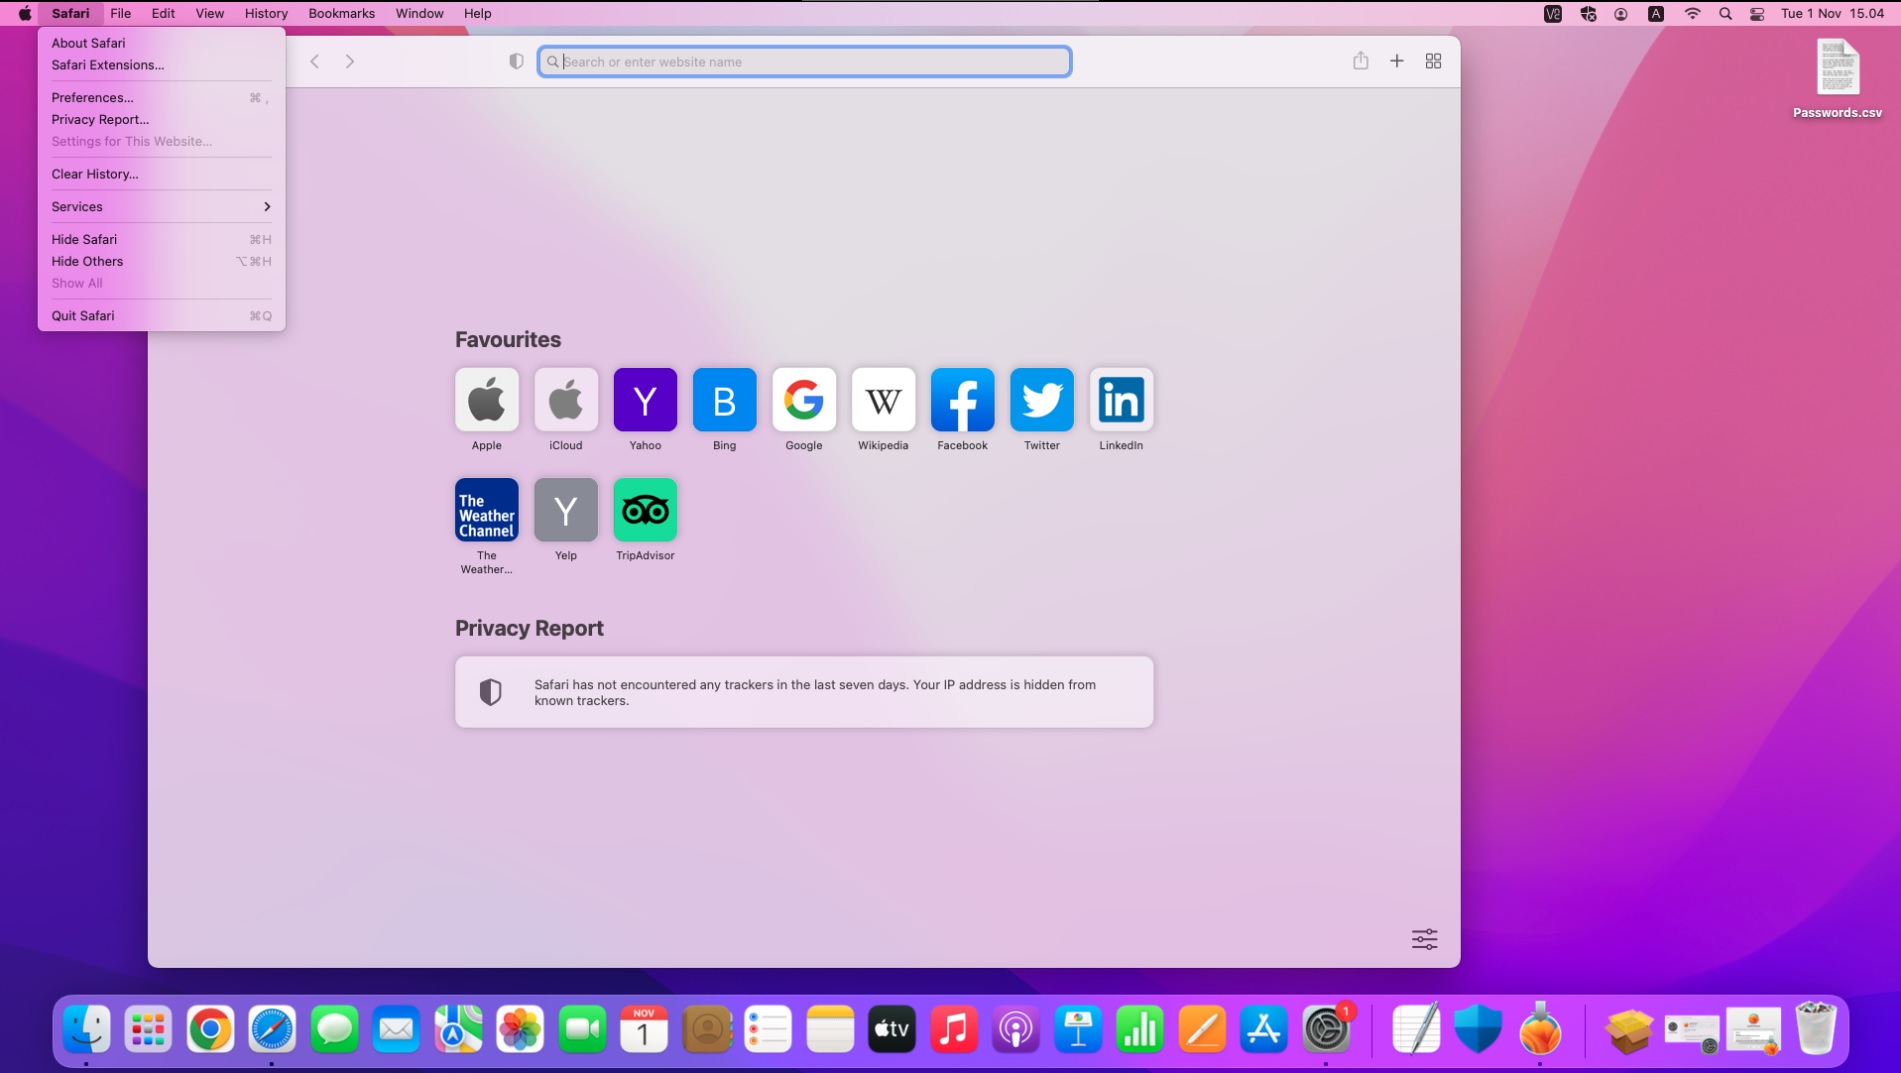Screen dimensions: 1901x1073
Task: Show tab overview grid icon
Action: coord(1433,61)
